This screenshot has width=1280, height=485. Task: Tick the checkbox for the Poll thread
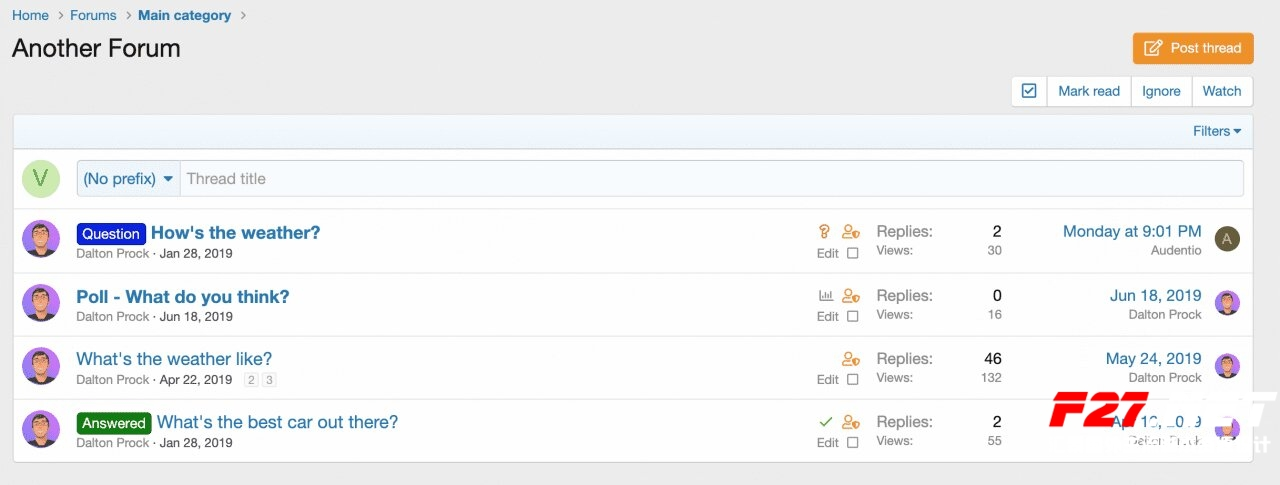pos(852,317)
